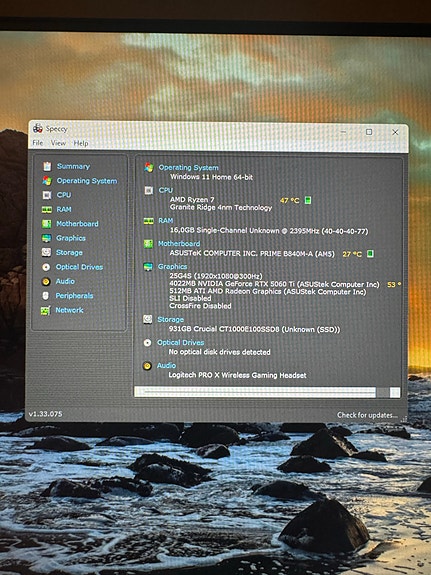Viewport: 431px width, 575px height.
Task: Click the RAM stick icon in sidebar
Action: (x=47, y=209)
